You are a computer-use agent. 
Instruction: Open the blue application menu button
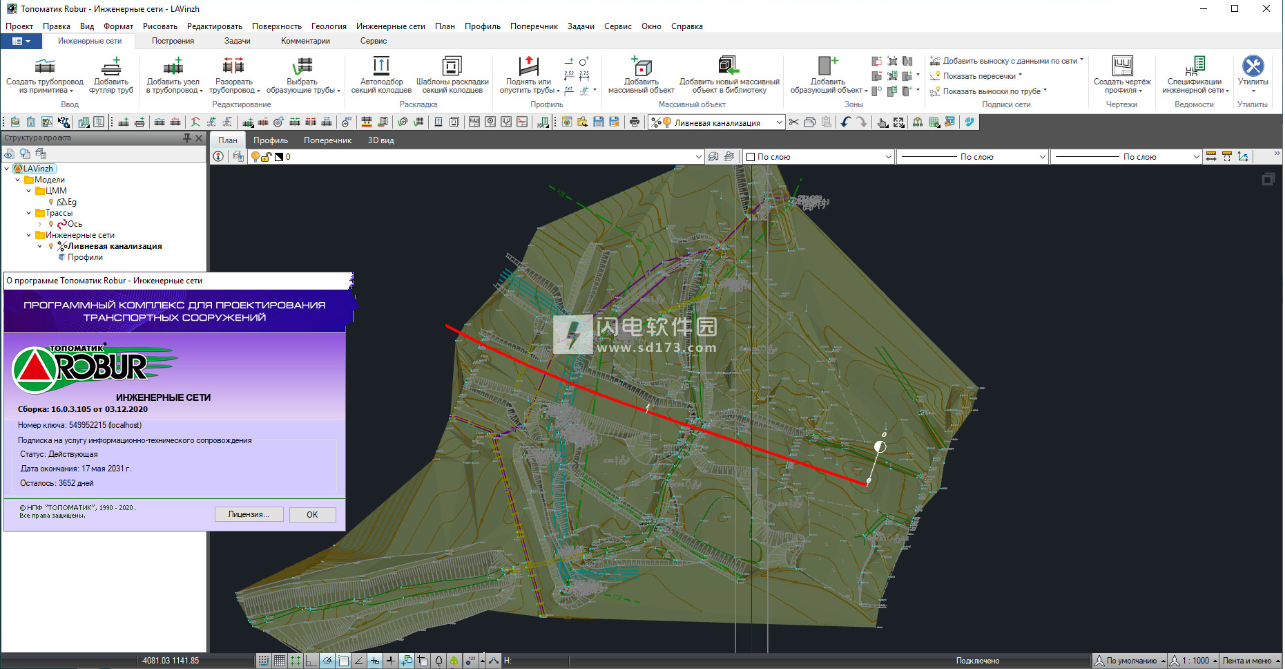(19, 42)
